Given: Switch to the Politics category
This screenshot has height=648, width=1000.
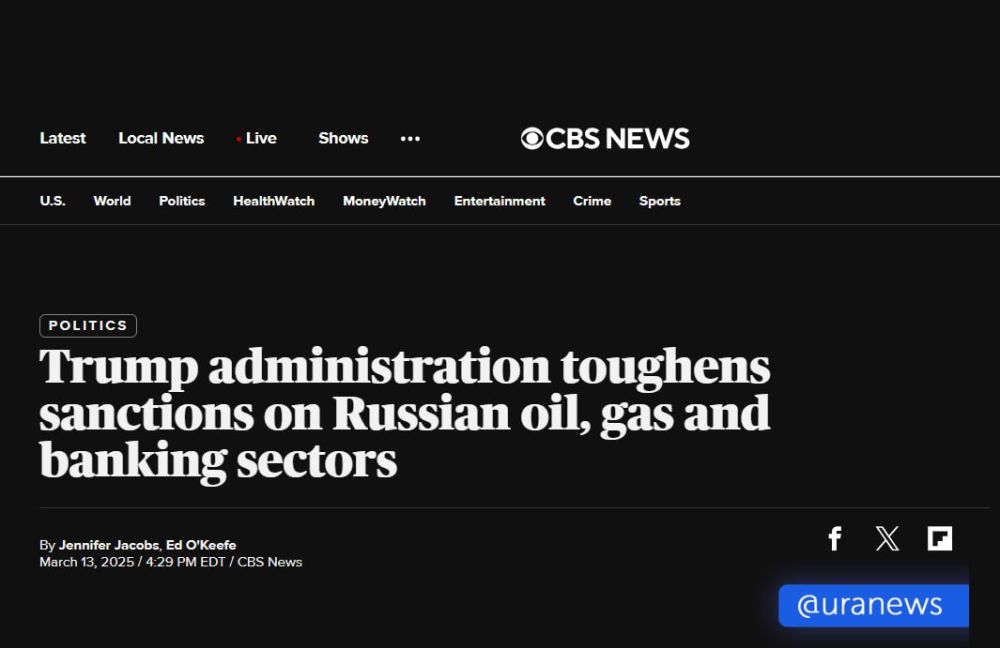Looking at the screenshot, I should 182,201.
